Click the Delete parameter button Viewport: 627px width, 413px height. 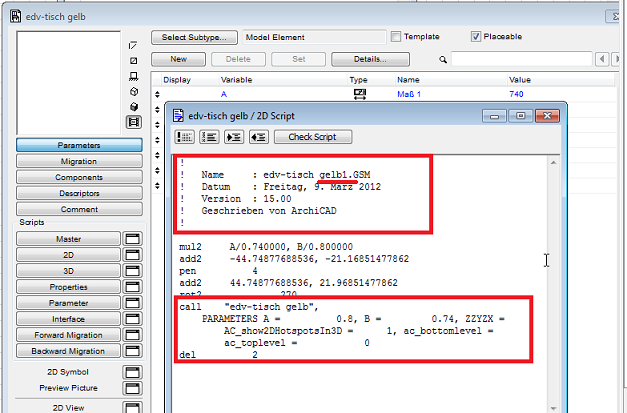(x=238, y=59)
